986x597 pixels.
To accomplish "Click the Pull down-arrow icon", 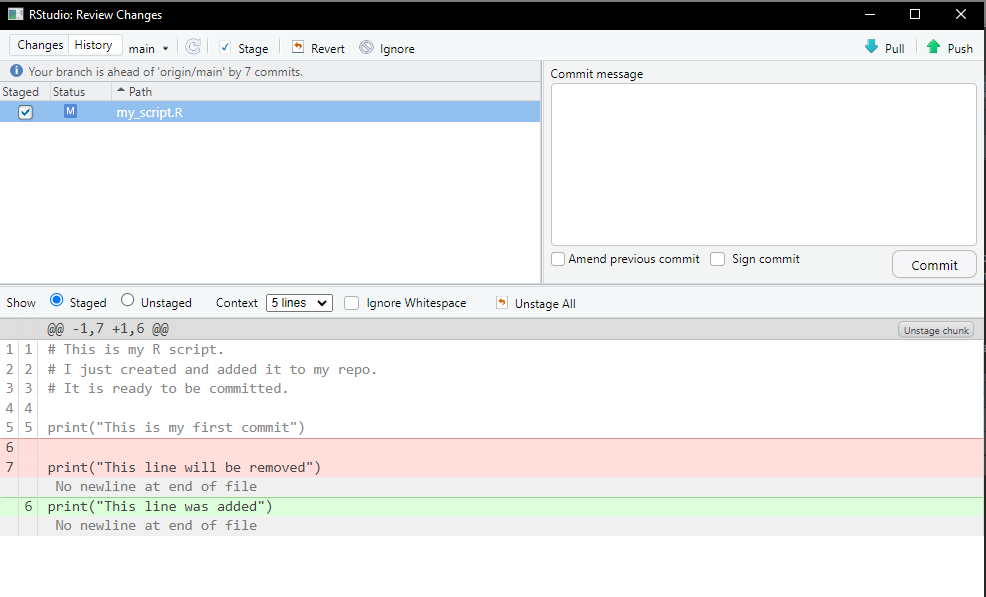I will pyautogui.click(x=871, y=47).
